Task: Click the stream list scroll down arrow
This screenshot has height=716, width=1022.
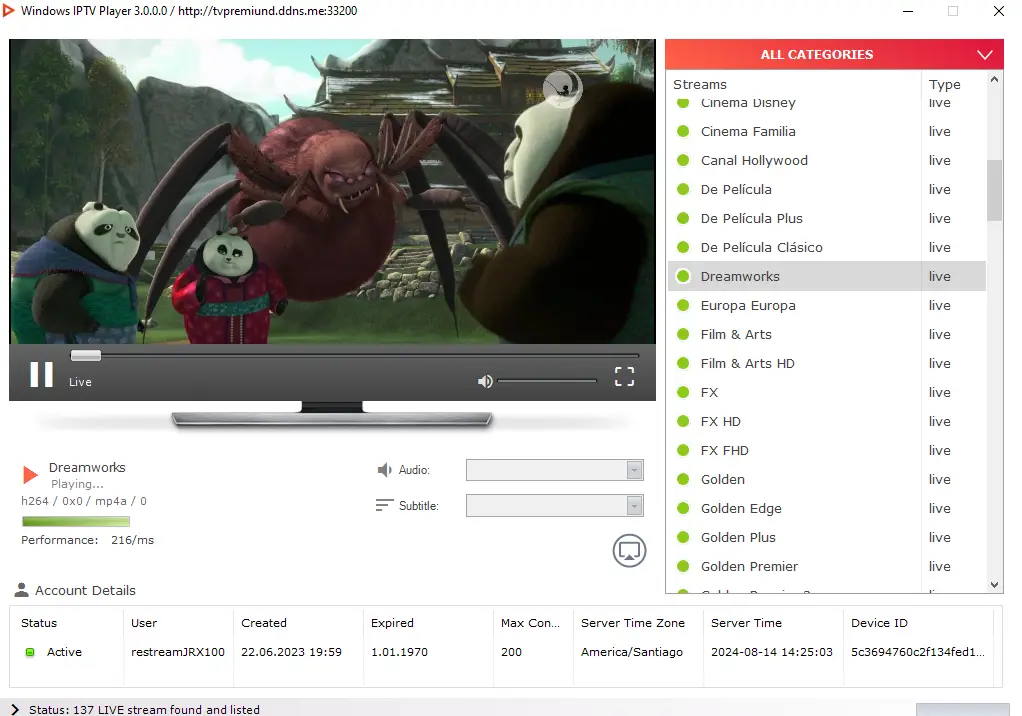Action: pyautogui.click(x=994, y=584)
